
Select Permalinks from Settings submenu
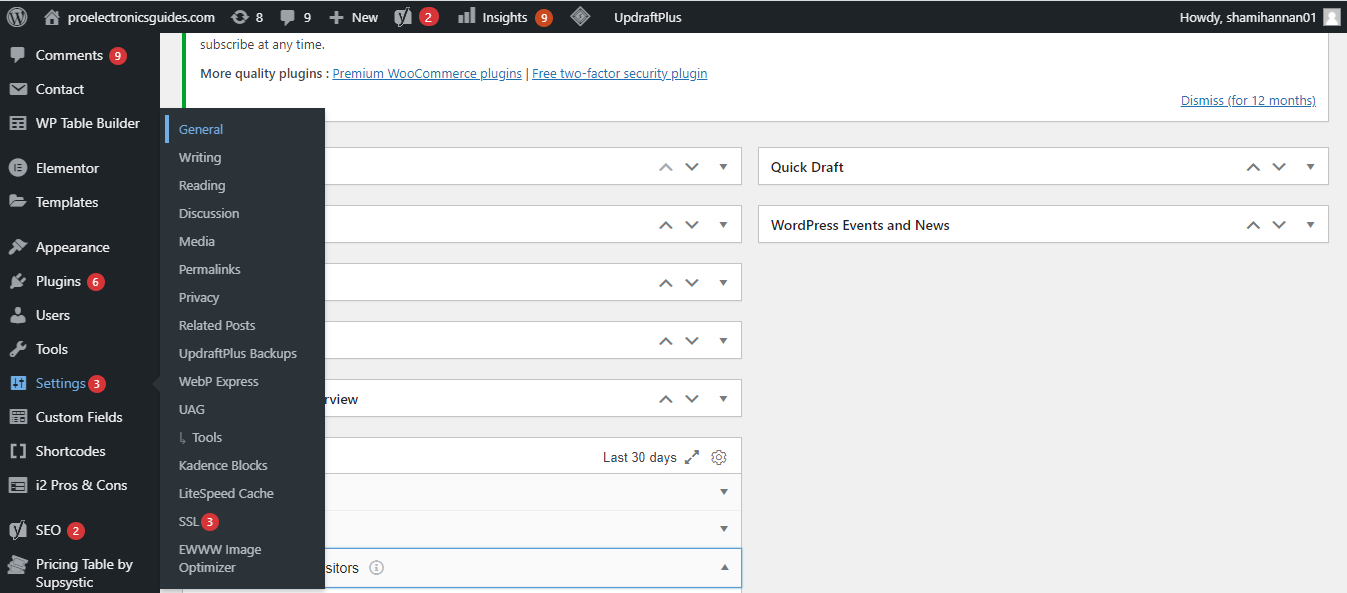[209, 269]
